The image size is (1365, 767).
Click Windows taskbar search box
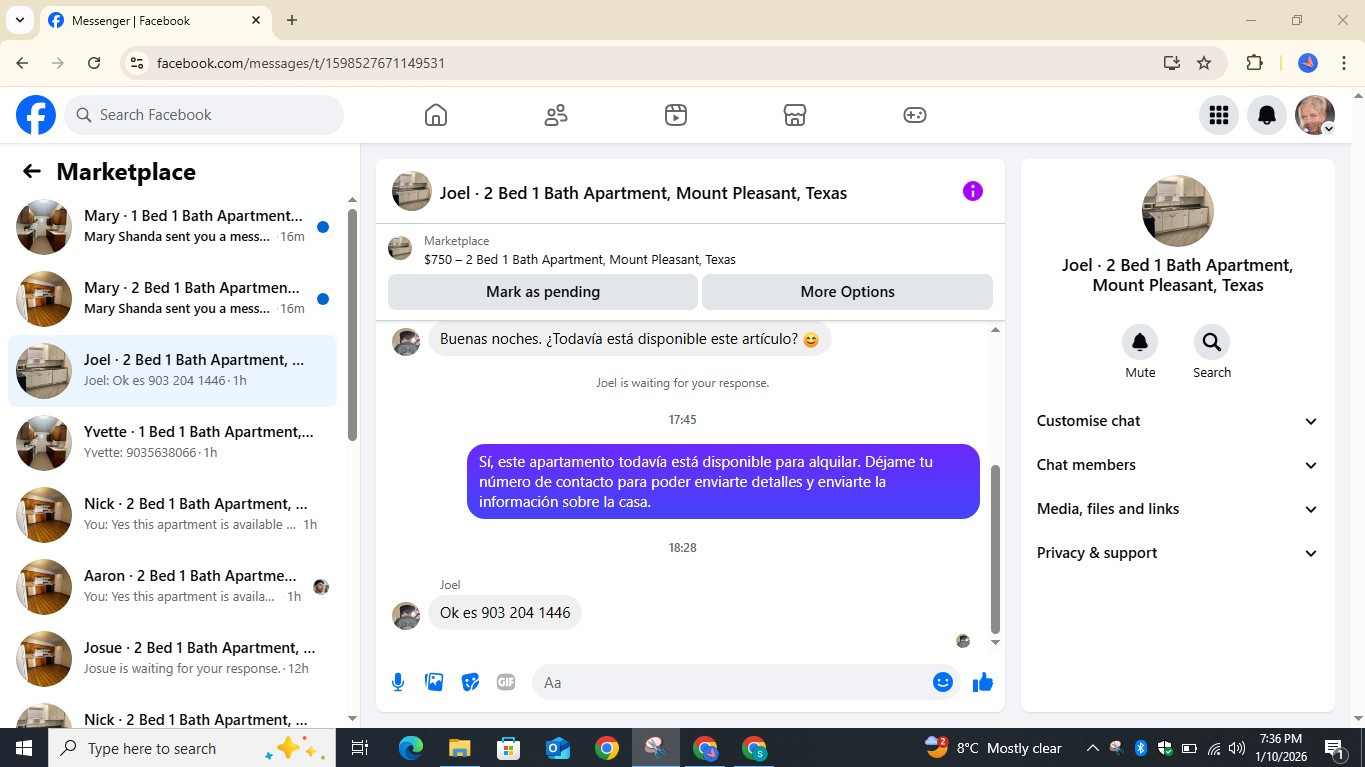(x=190, y=748)
